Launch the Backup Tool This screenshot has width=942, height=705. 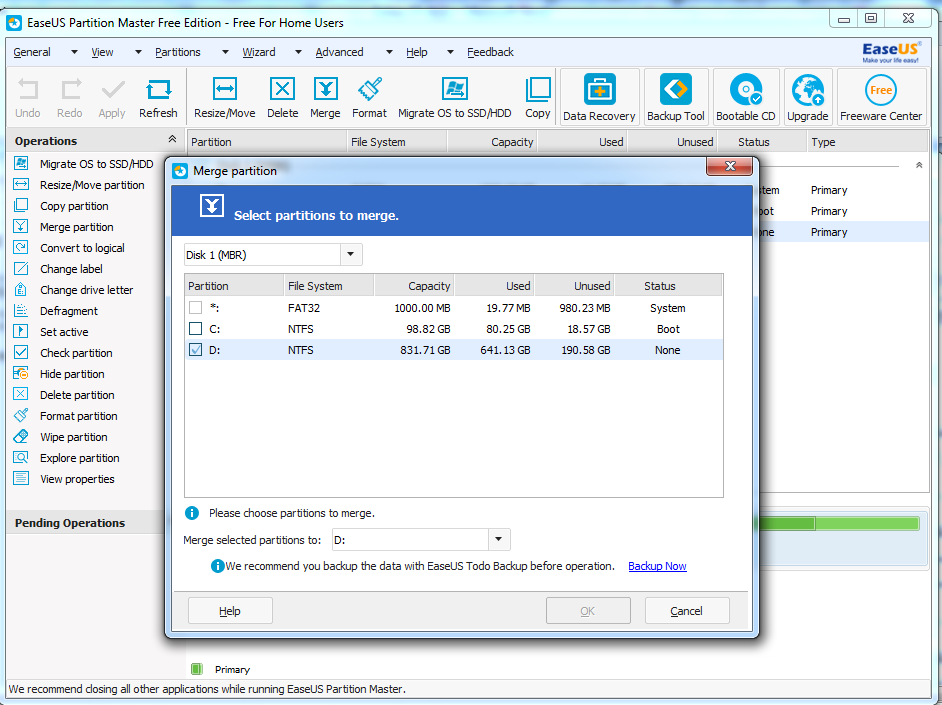(x=676, y=97)
